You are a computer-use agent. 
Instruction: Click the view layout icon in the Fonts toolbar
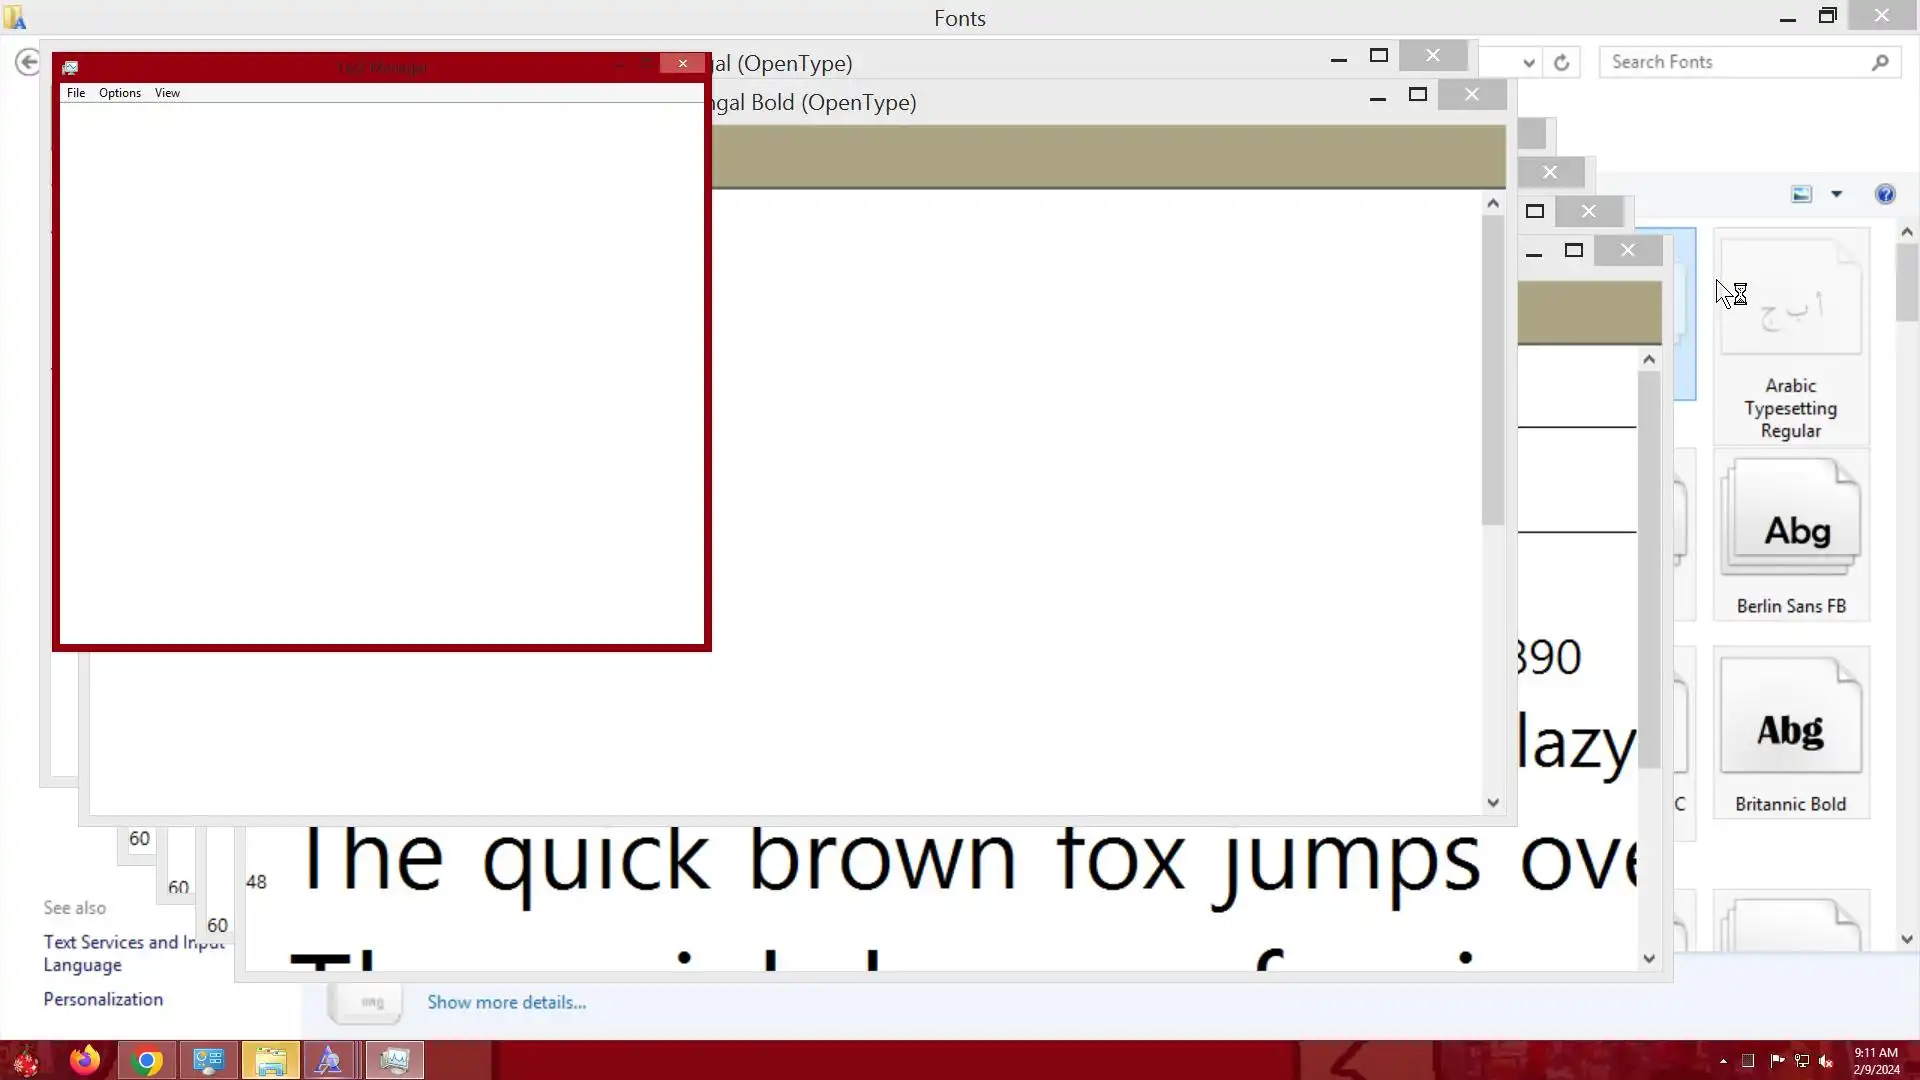1801,194
